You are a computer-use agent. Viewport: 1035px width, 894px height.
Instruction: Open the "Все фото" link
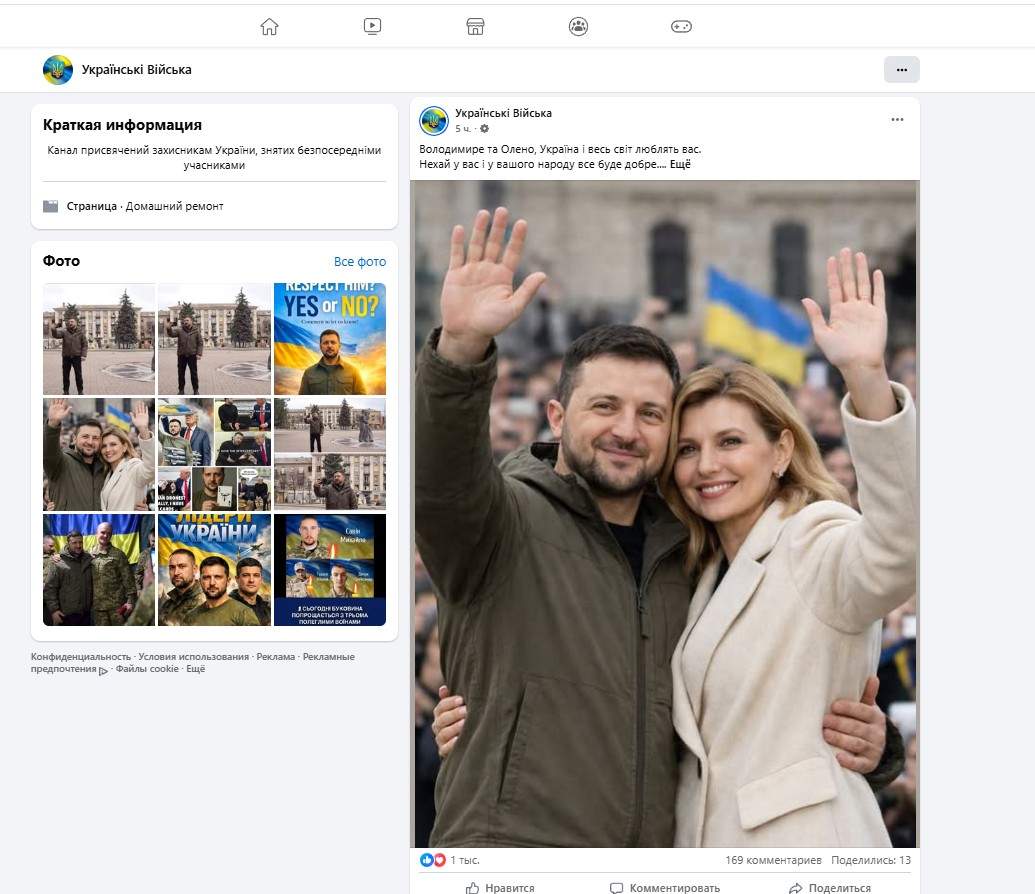click(x=359, y=262)
